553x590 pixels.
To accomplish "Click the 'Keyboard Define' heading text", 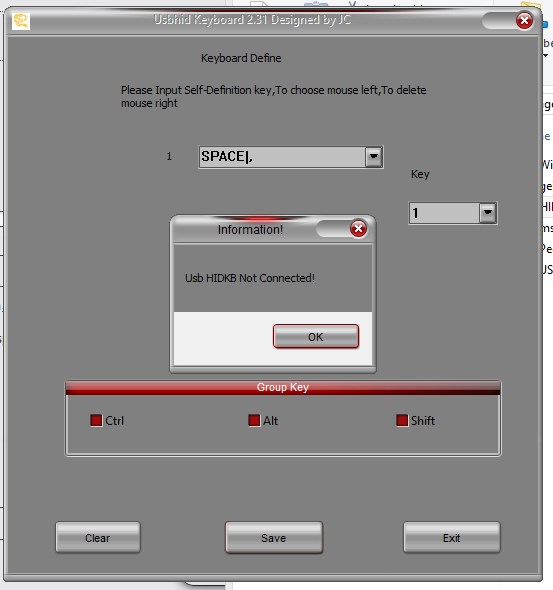I will tap(241, 58).
